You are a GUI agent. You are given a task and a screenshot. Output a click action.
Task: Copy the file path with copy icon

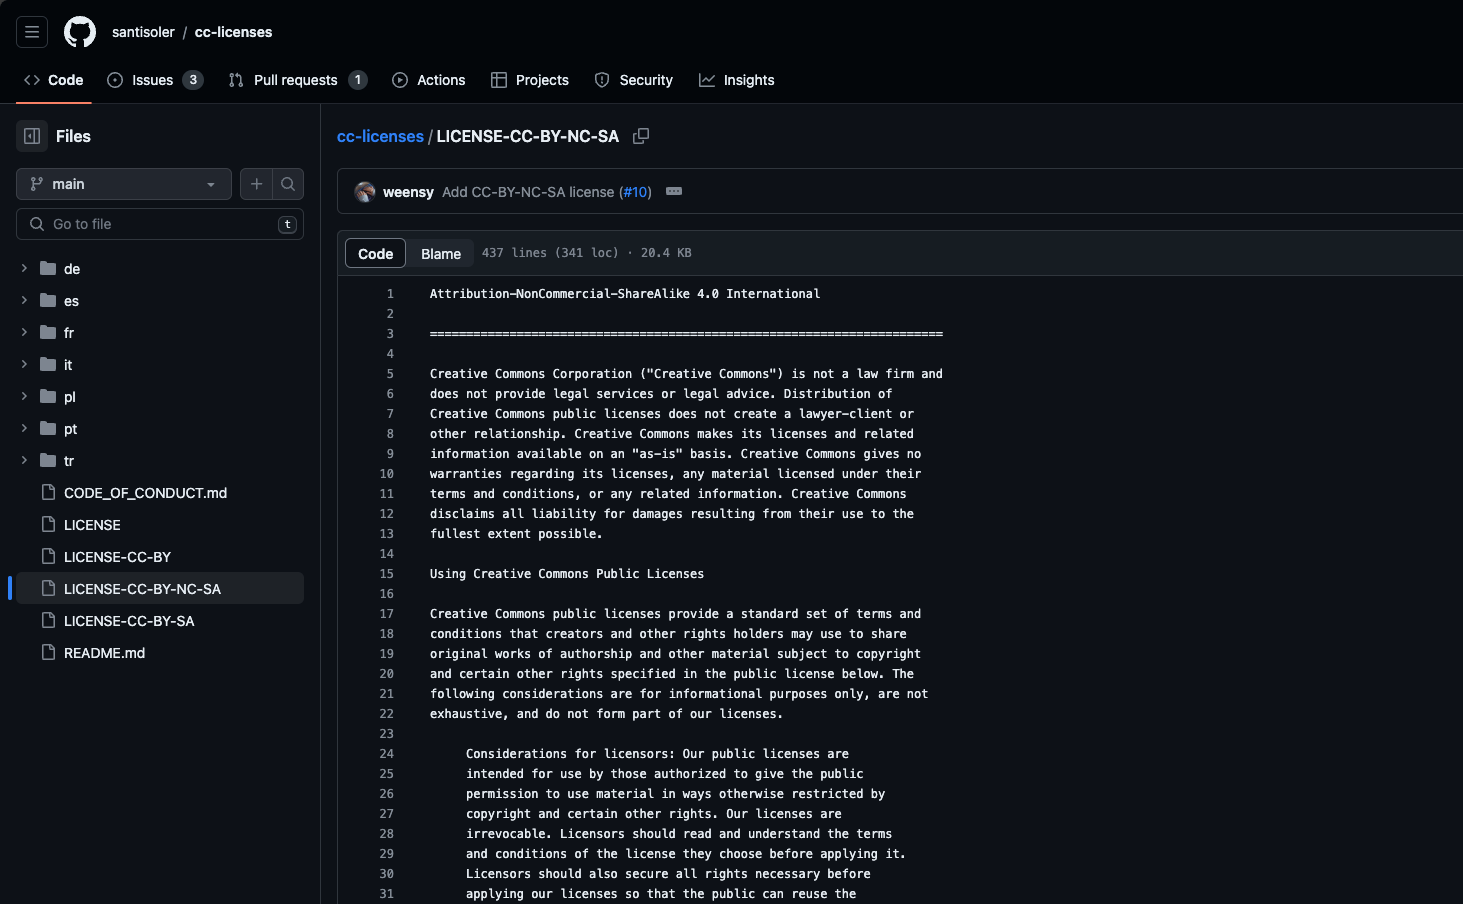(x=641, y=136)
